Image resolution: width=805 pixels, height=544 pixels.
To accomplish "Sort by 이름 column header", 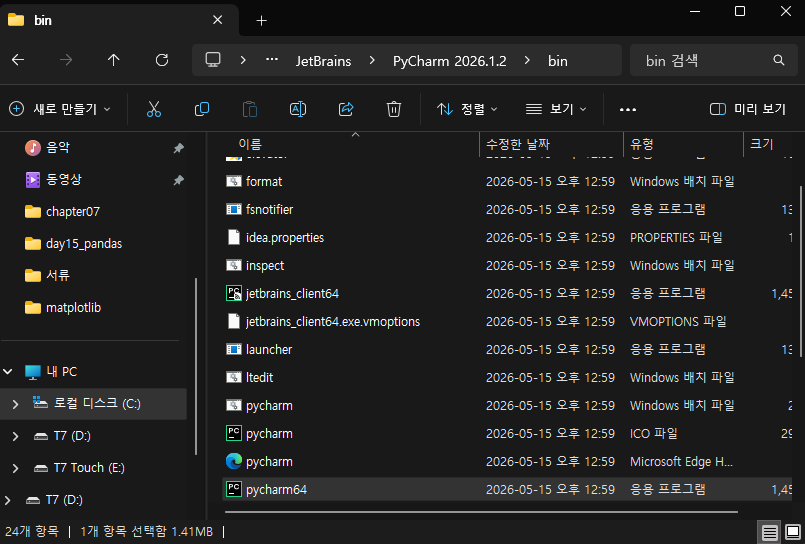I will tap(351, 144).
